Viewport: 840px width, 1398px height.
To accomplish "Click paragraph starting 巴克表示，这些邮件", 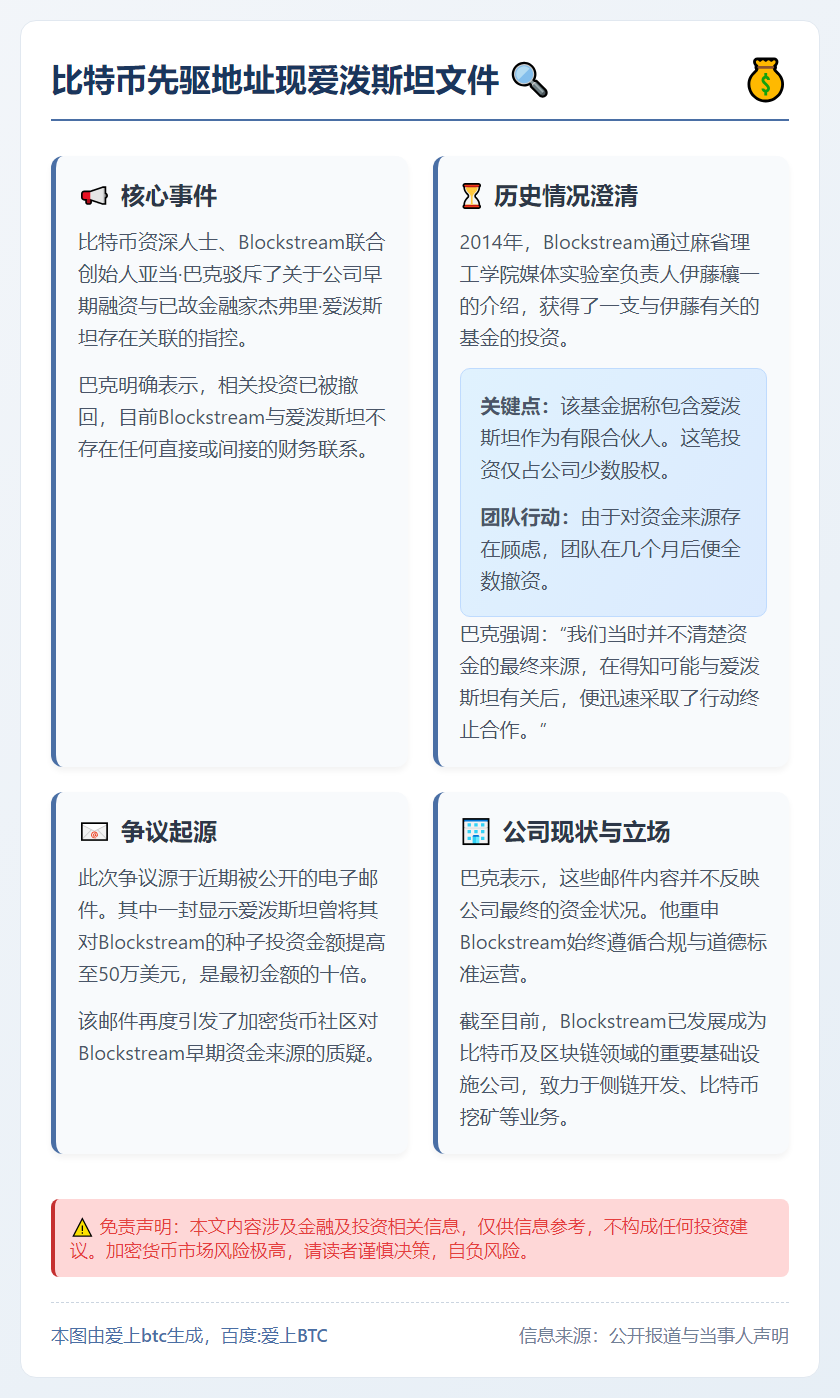I will pyautogui.click(x=613, y=927).
